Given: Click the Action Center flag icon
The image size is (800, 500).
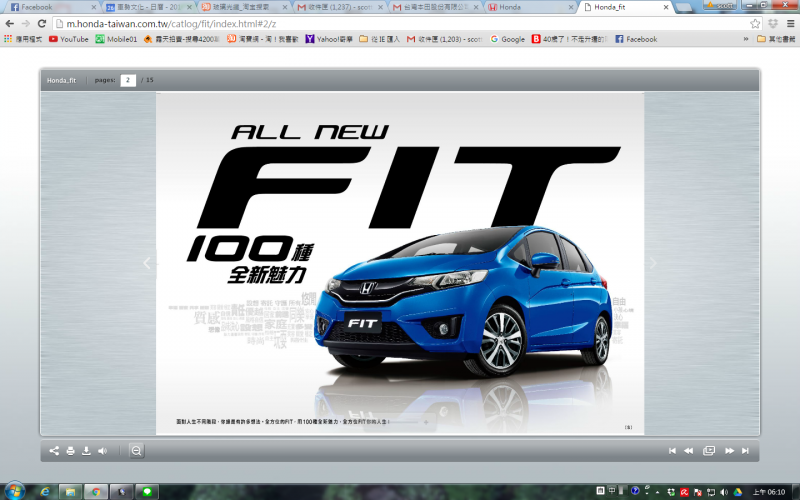Looking at the screenshot, I should point(697,492).
